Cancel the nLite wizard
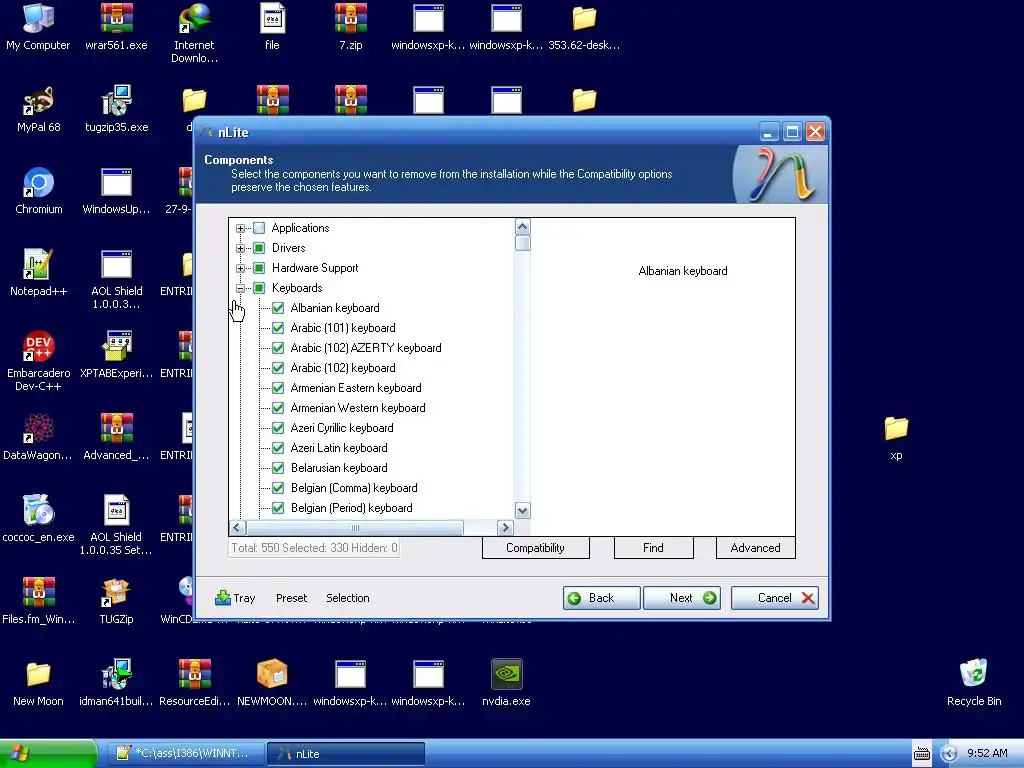The image size is (1024, 768). pyautogui.click(x=775, y=598)
